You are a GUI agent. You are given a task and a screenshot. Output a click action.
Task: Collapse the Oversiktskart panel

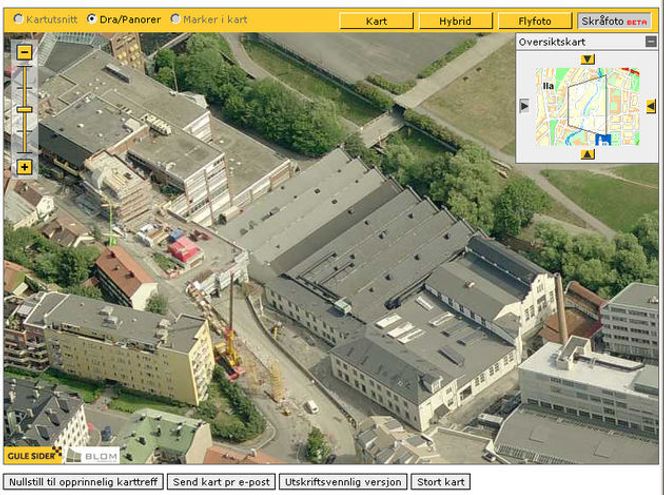click(650, 42)
